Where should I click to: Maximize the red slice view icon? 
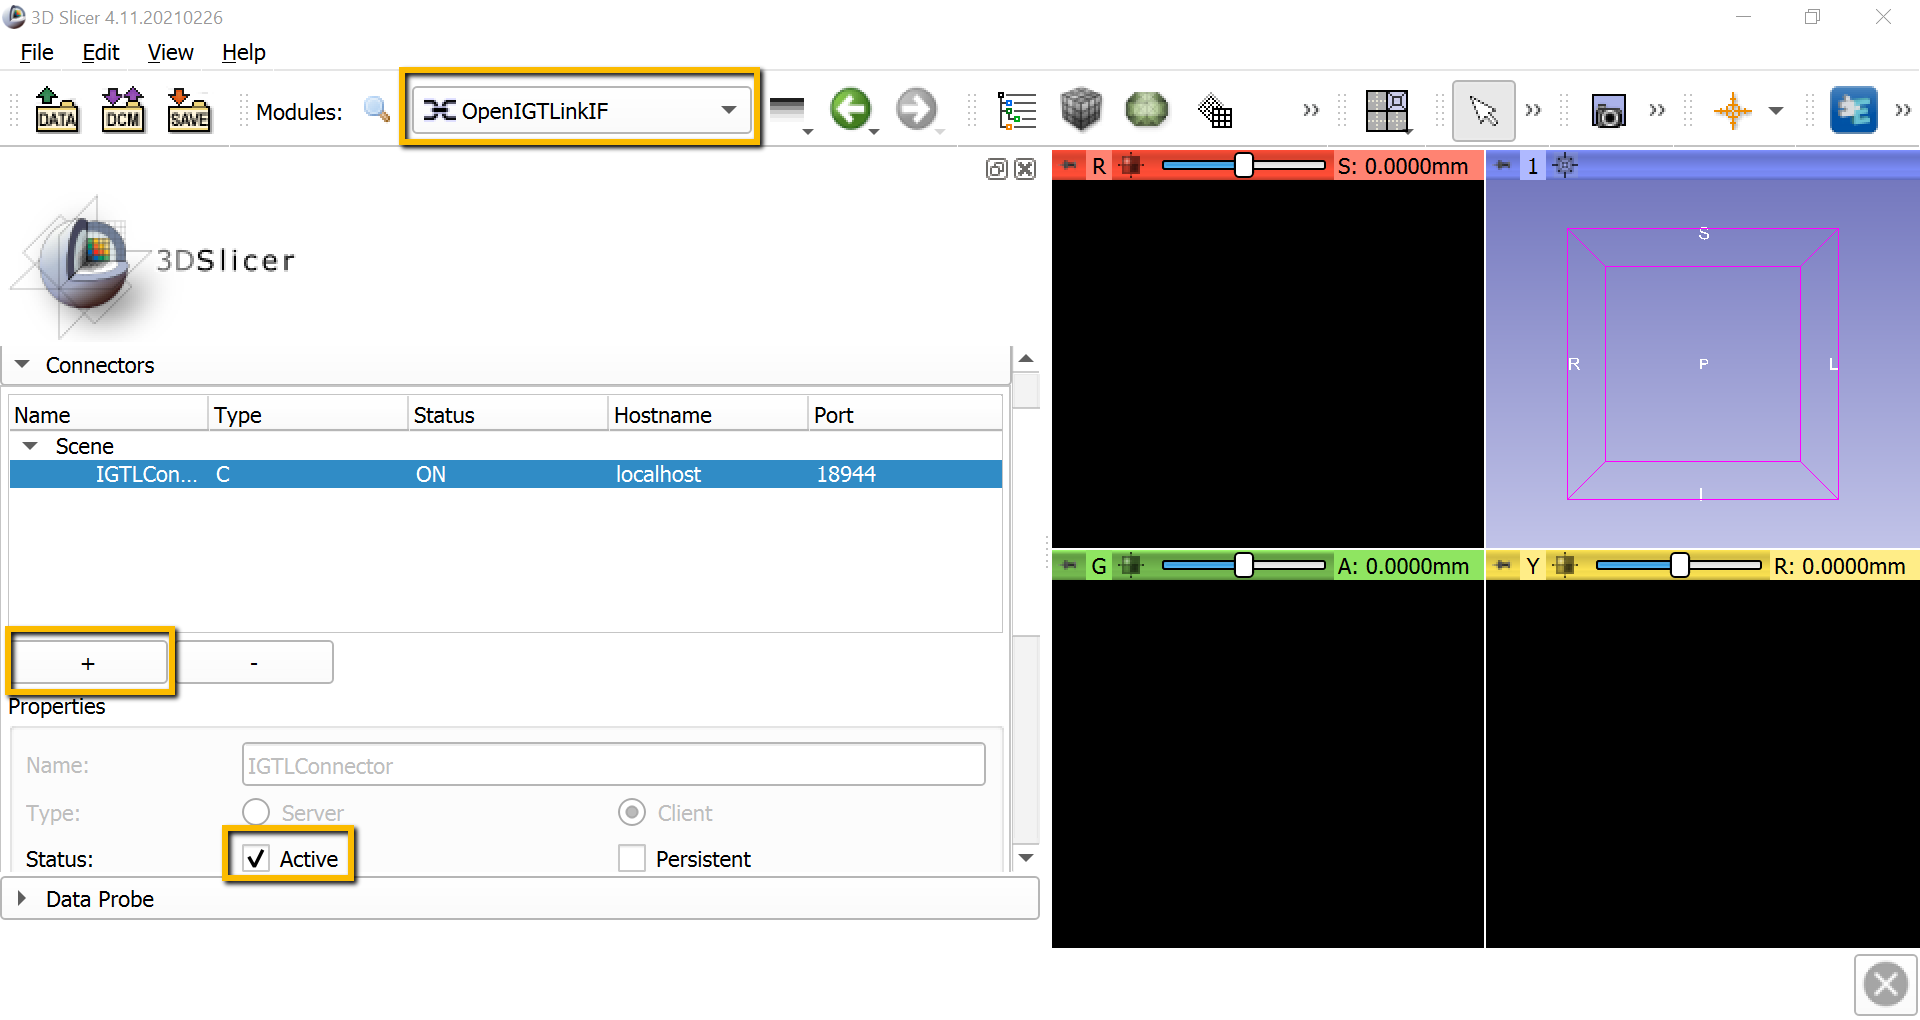1131,165
